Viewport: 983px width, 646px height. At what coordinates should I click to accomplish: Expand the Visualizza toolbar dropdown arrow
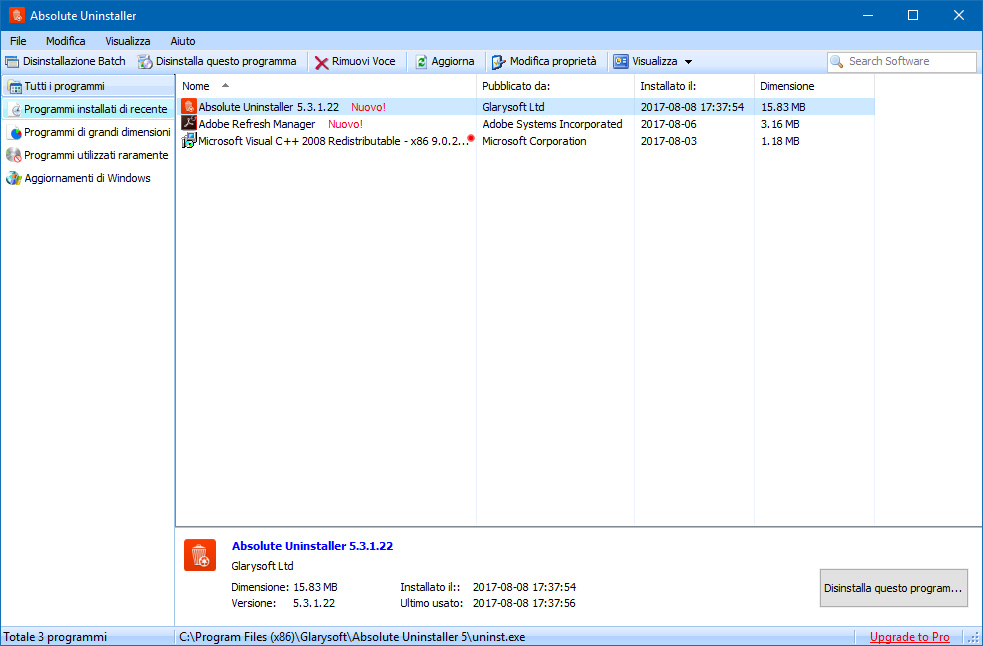point(688,62)
